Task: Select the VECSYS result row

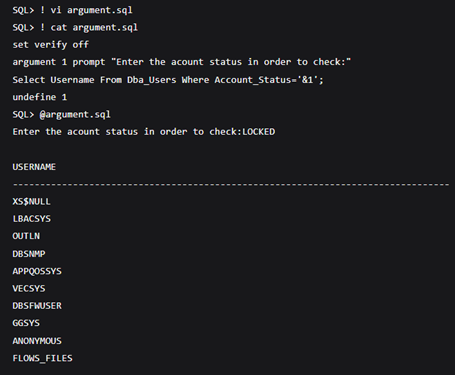Action: 29,289
